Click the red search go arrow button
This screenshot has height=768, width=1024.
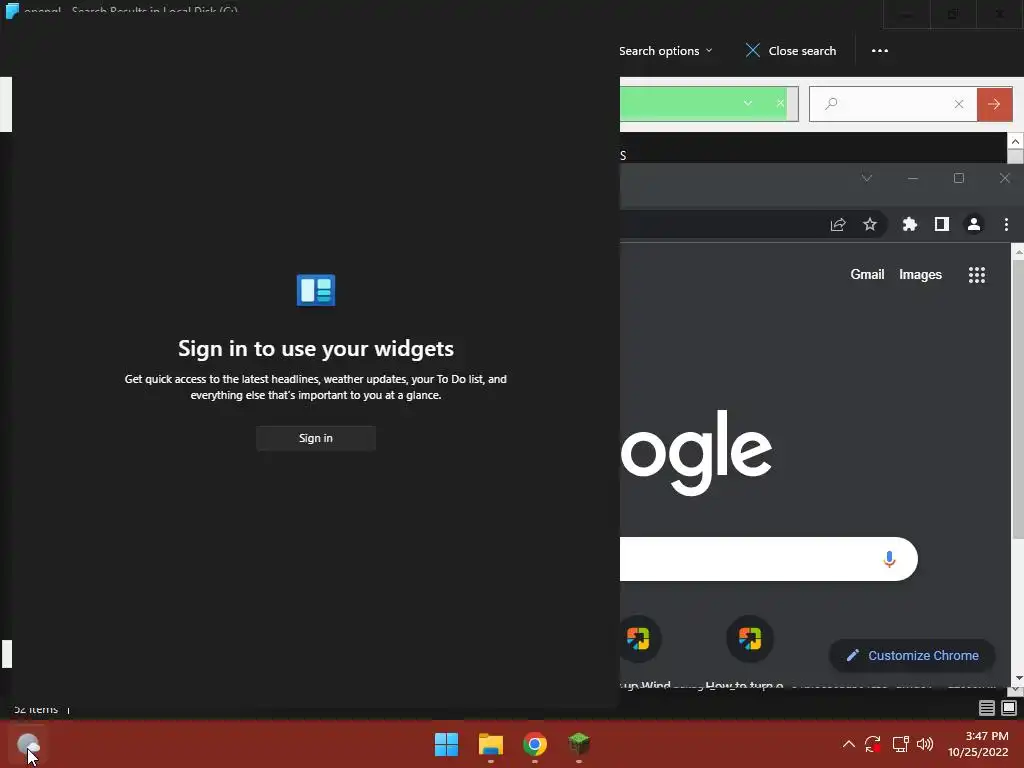(994, 104)
